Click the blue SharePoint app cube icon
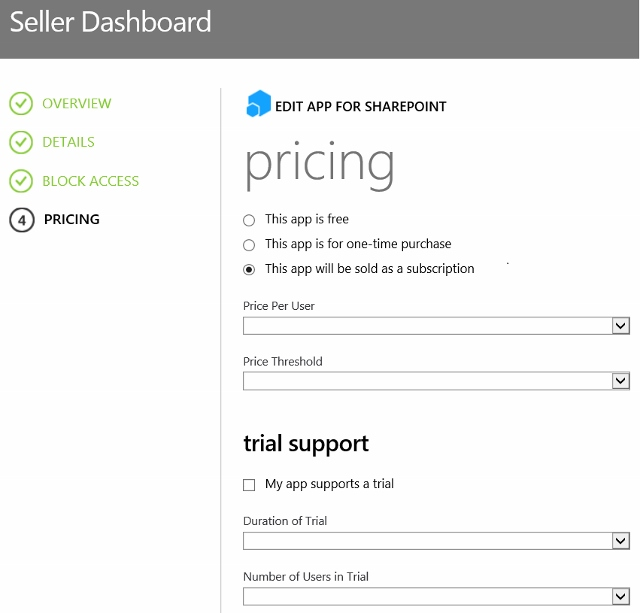 click(x=258, y=104)
